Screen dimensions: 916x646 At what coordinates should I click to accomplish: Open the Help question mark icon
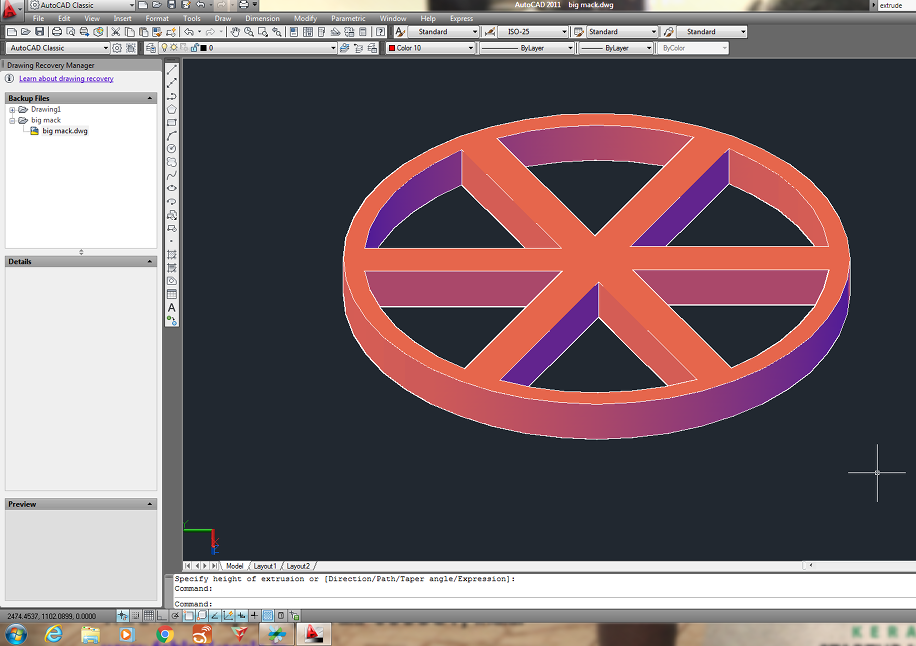(380, 32)
